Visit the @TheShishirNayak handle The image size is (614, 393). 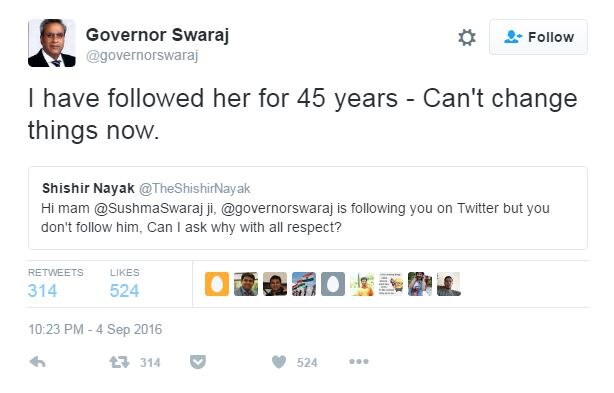[195, 189]
